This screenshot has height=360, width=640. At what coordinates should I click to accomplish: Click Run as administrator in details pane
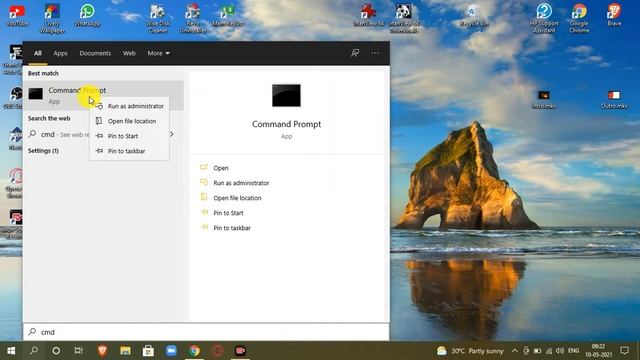coord(241,183)
